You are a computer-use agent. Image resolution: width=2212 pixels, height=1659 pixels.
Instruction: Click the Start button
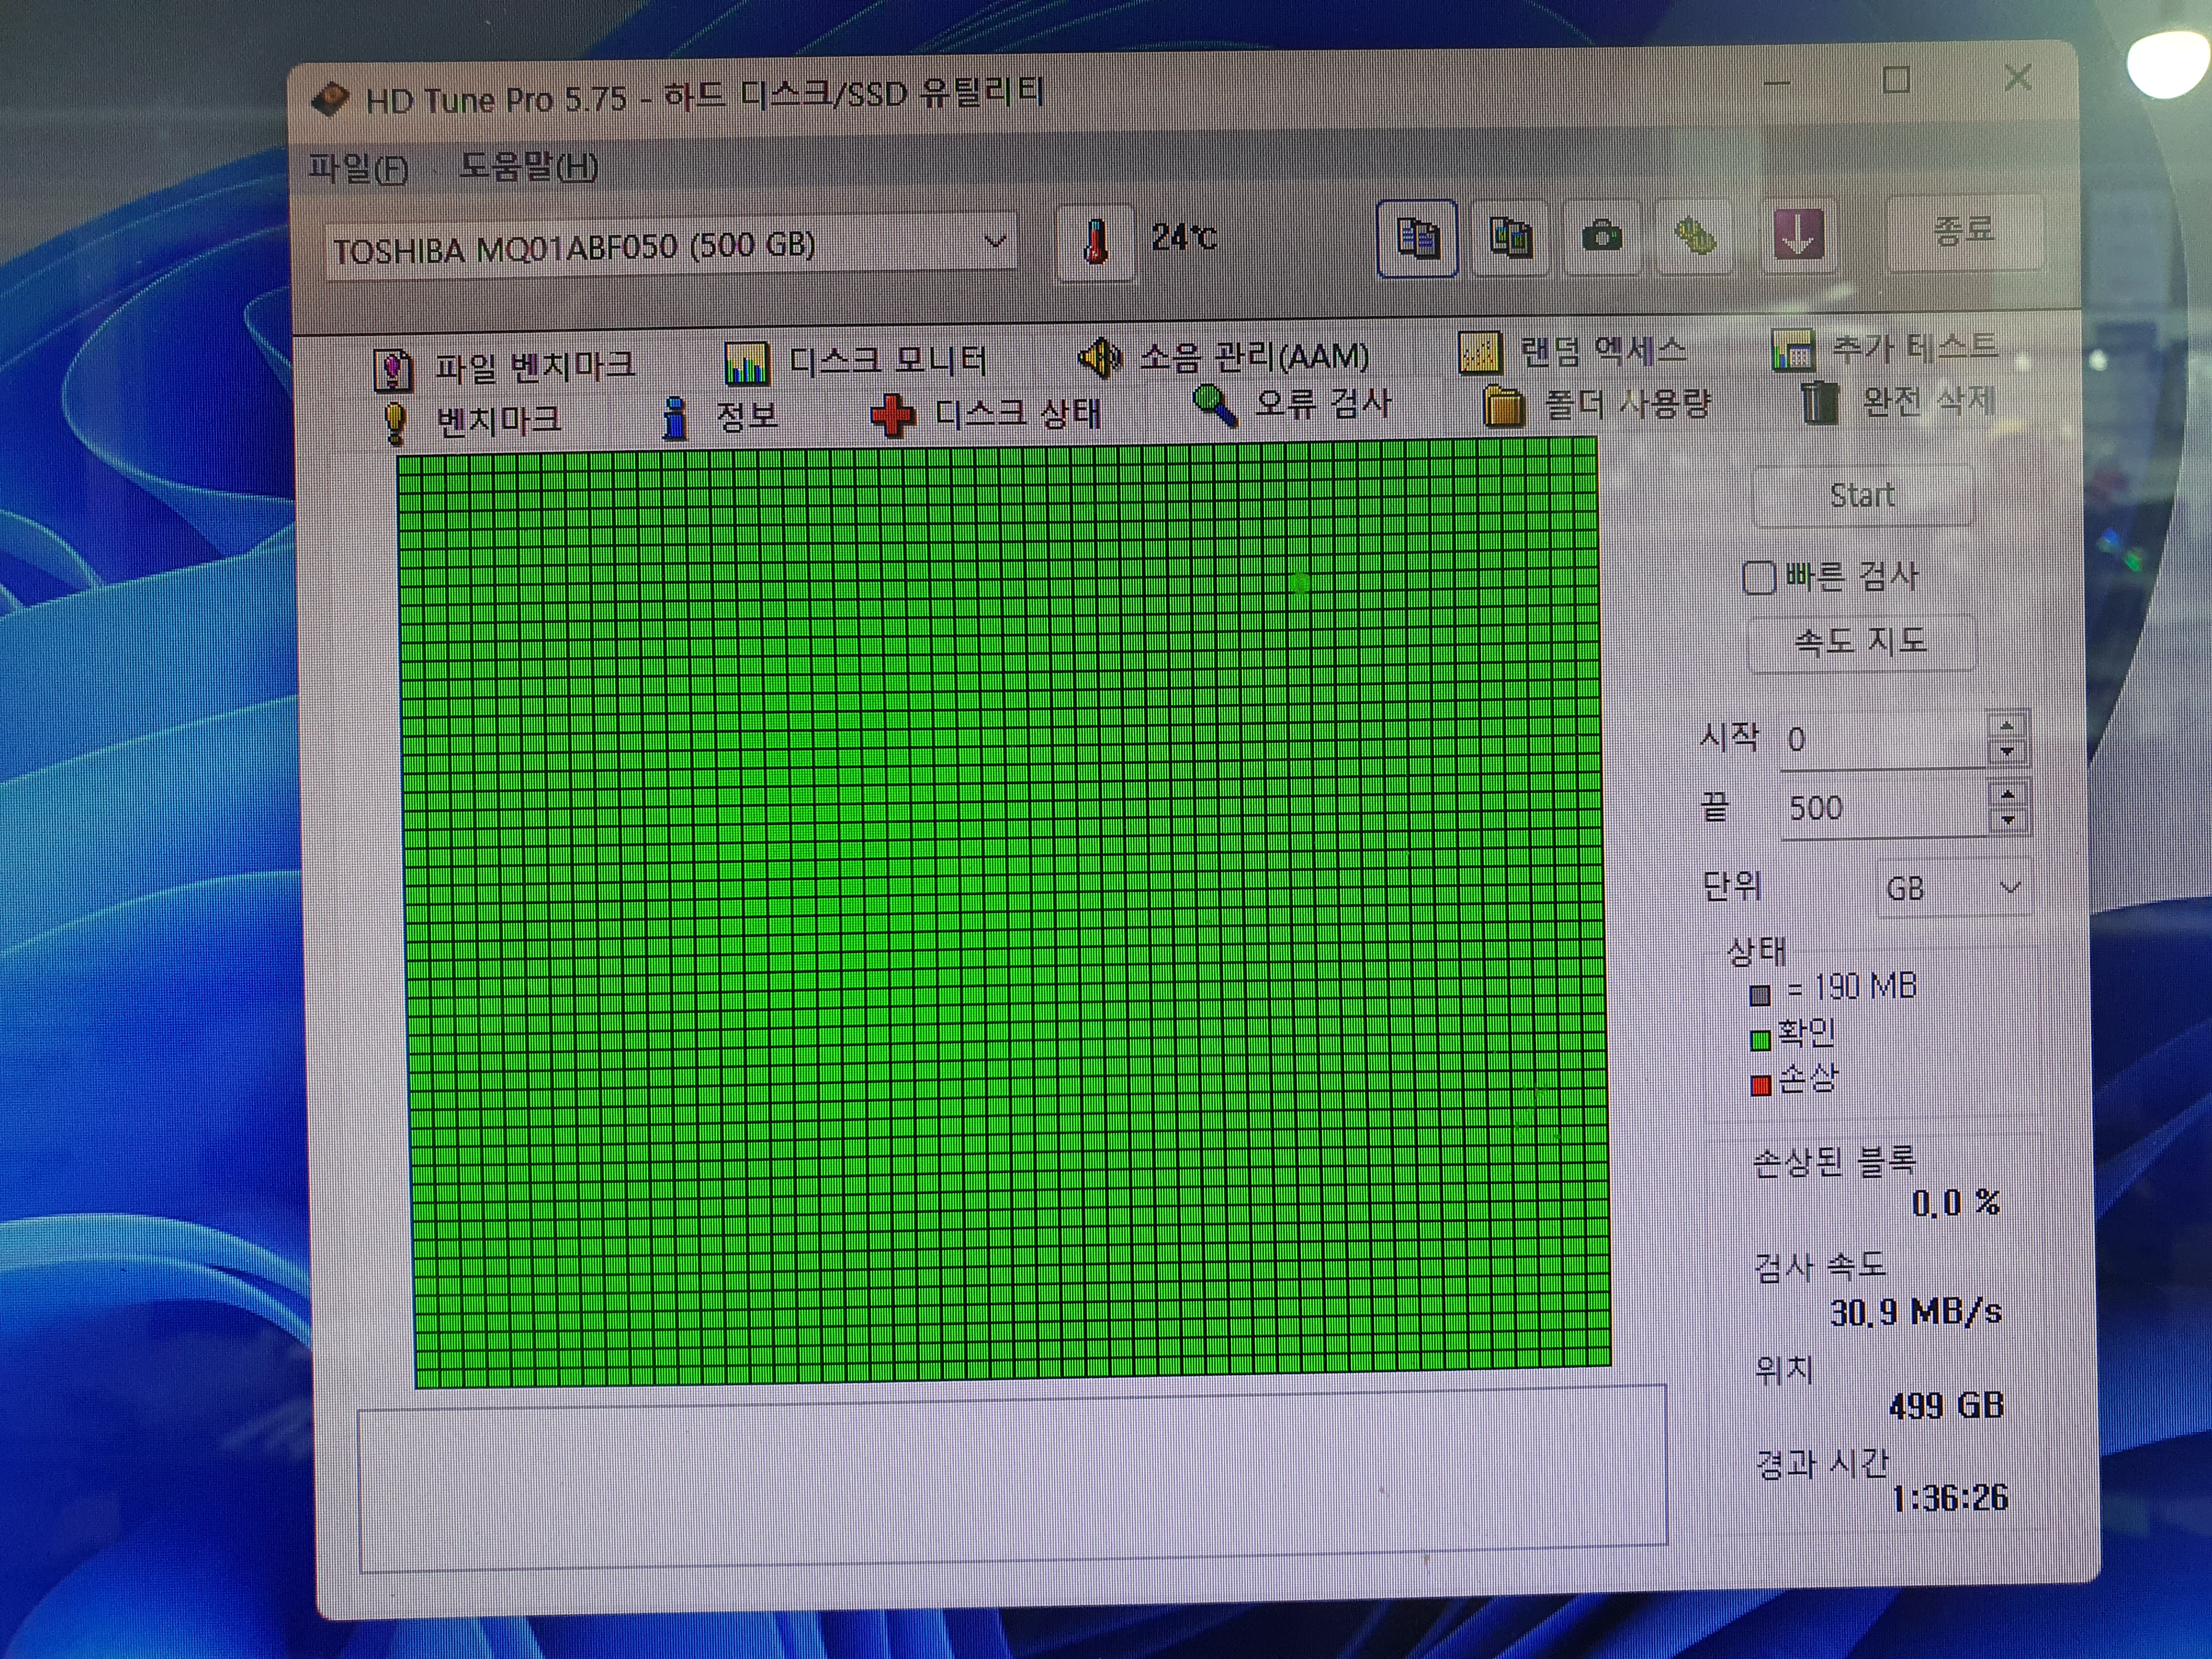point(1862,495)
